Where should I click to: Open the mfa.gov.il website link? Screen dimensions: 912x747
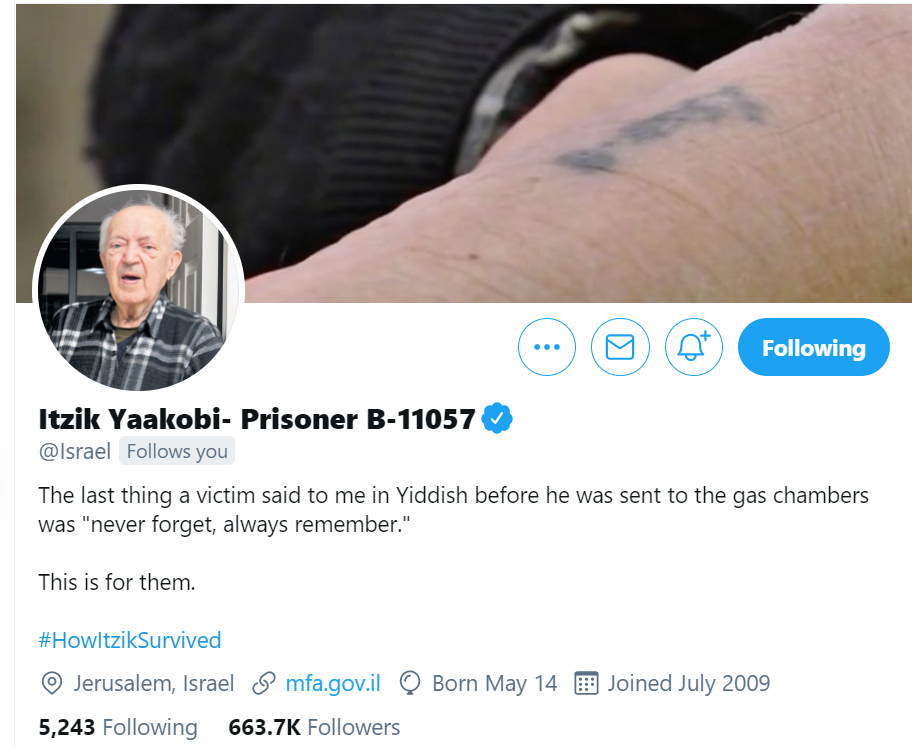click(333, 683)
